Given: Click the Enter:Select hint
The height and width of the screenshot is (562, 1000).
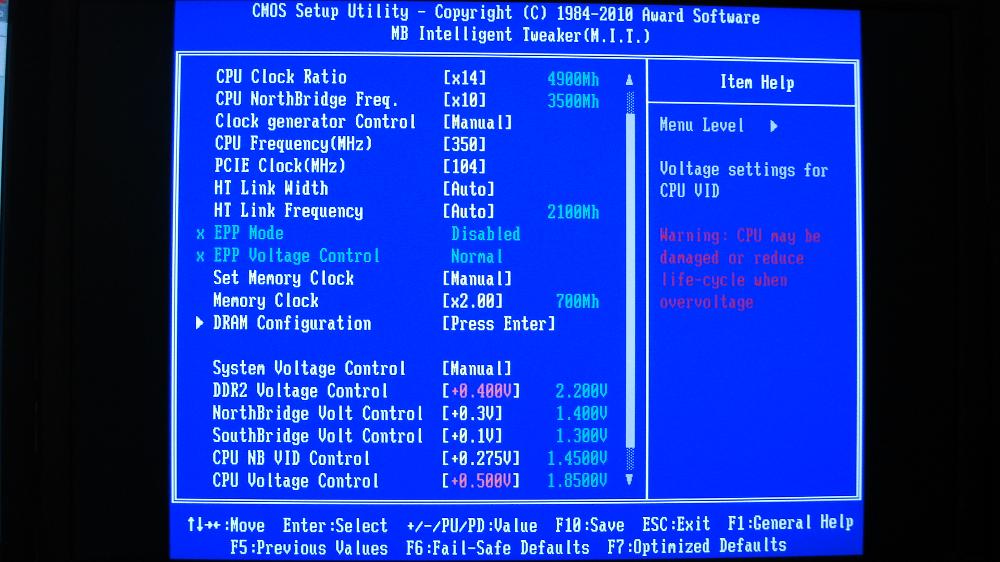Looking at the screenshot, I should [335, 526].
